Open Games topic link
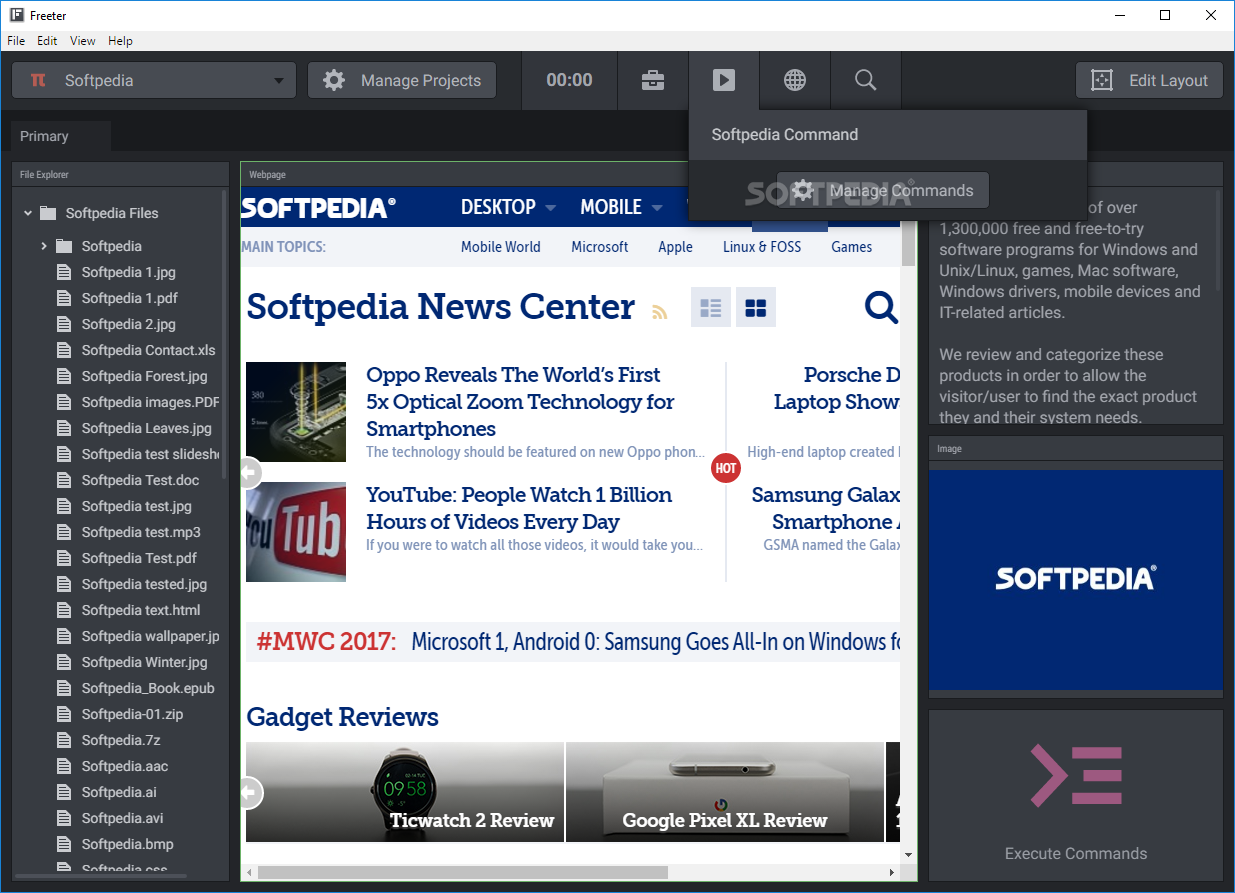The height and width of the screenshot is (893, 1235). click(852, 247)
